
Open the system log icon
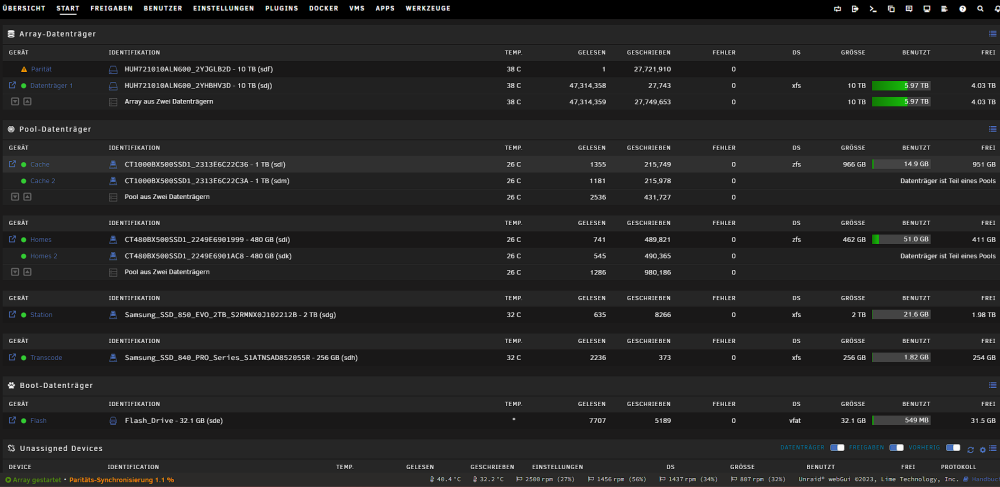click(945, 9)
